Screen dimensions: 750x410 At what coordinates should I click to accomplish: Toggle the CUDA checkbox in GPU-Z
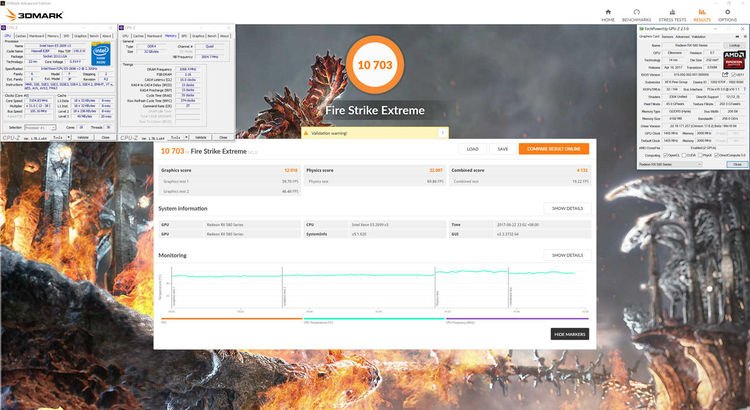point(684,155)
